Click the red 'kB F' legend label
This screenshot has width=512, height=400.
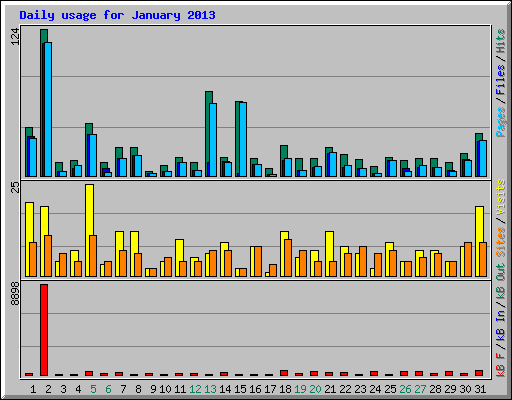[501, 365]
